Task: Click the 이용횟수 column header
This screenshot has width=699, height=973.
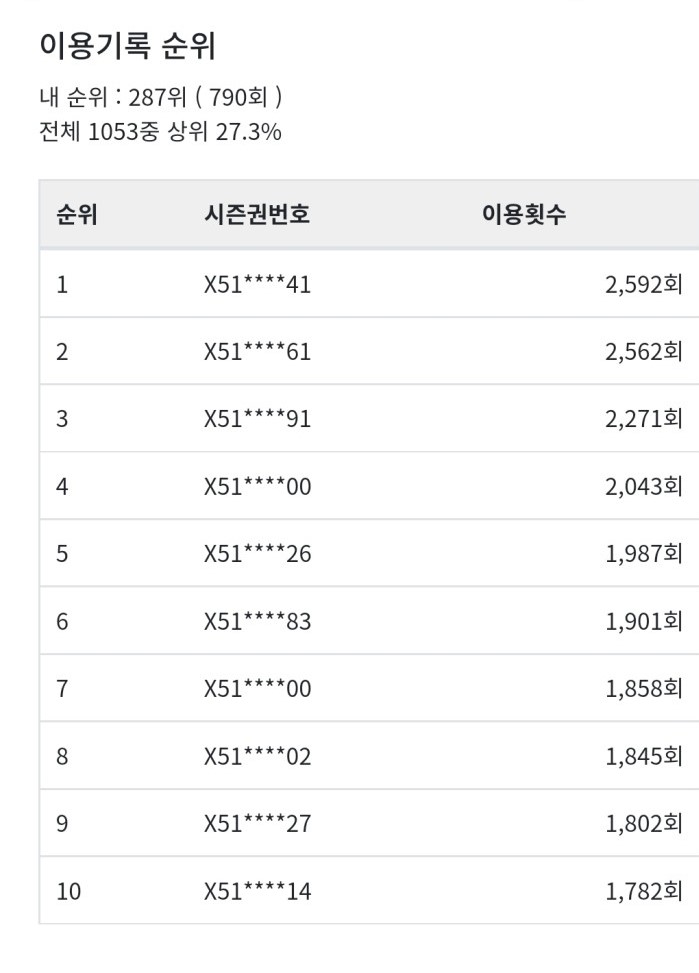Action: tap(524, 215)
